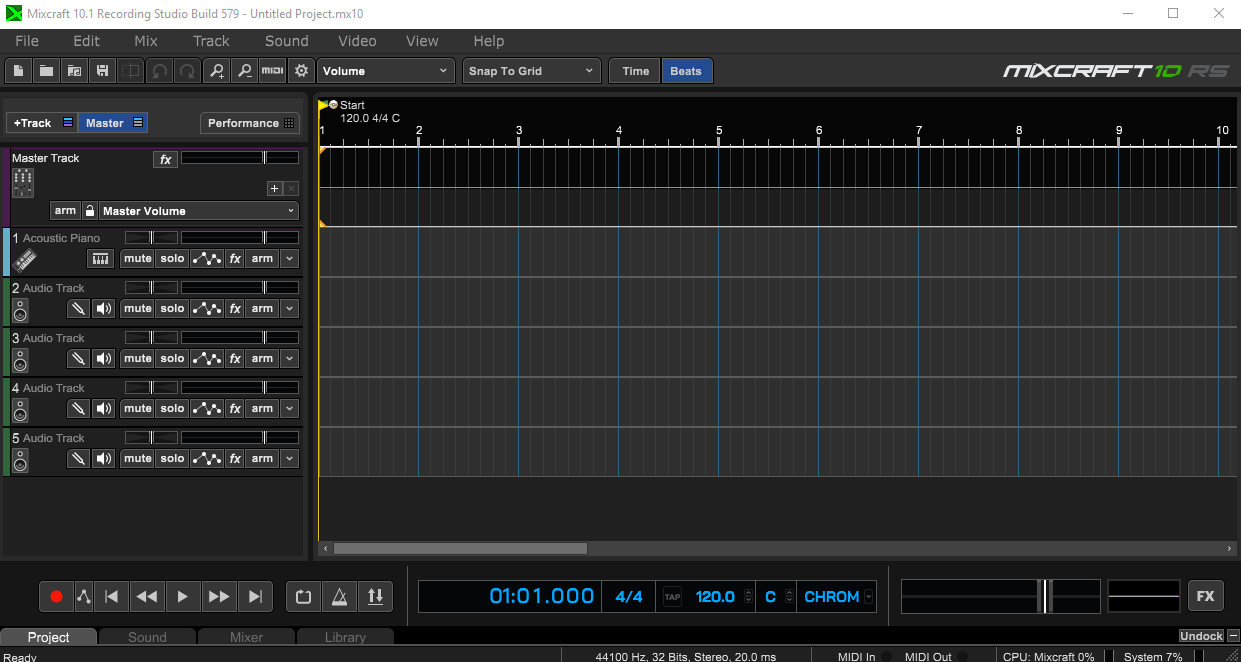Open preferences with the gear icon

(x=300, y=71)
